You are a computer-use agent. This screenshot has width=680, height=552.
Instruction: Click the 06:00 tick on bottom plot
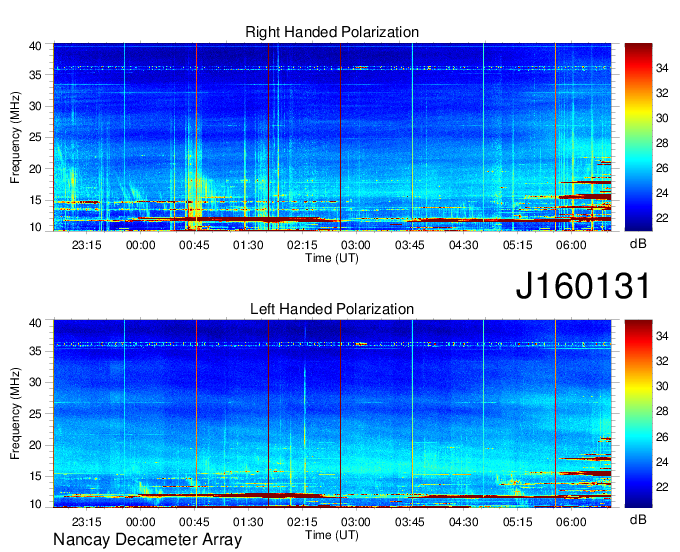pyautogui.click(x=572, y=522)
